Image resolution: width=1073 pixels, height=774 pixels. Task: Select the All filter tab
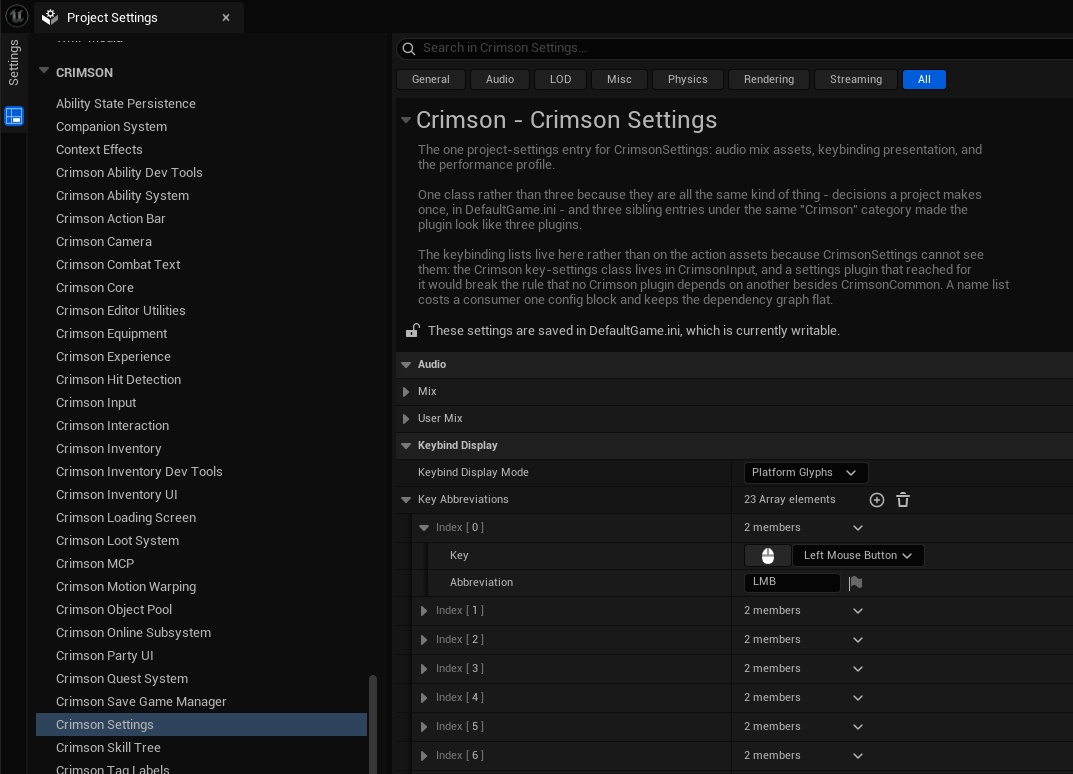coord(925,79)
